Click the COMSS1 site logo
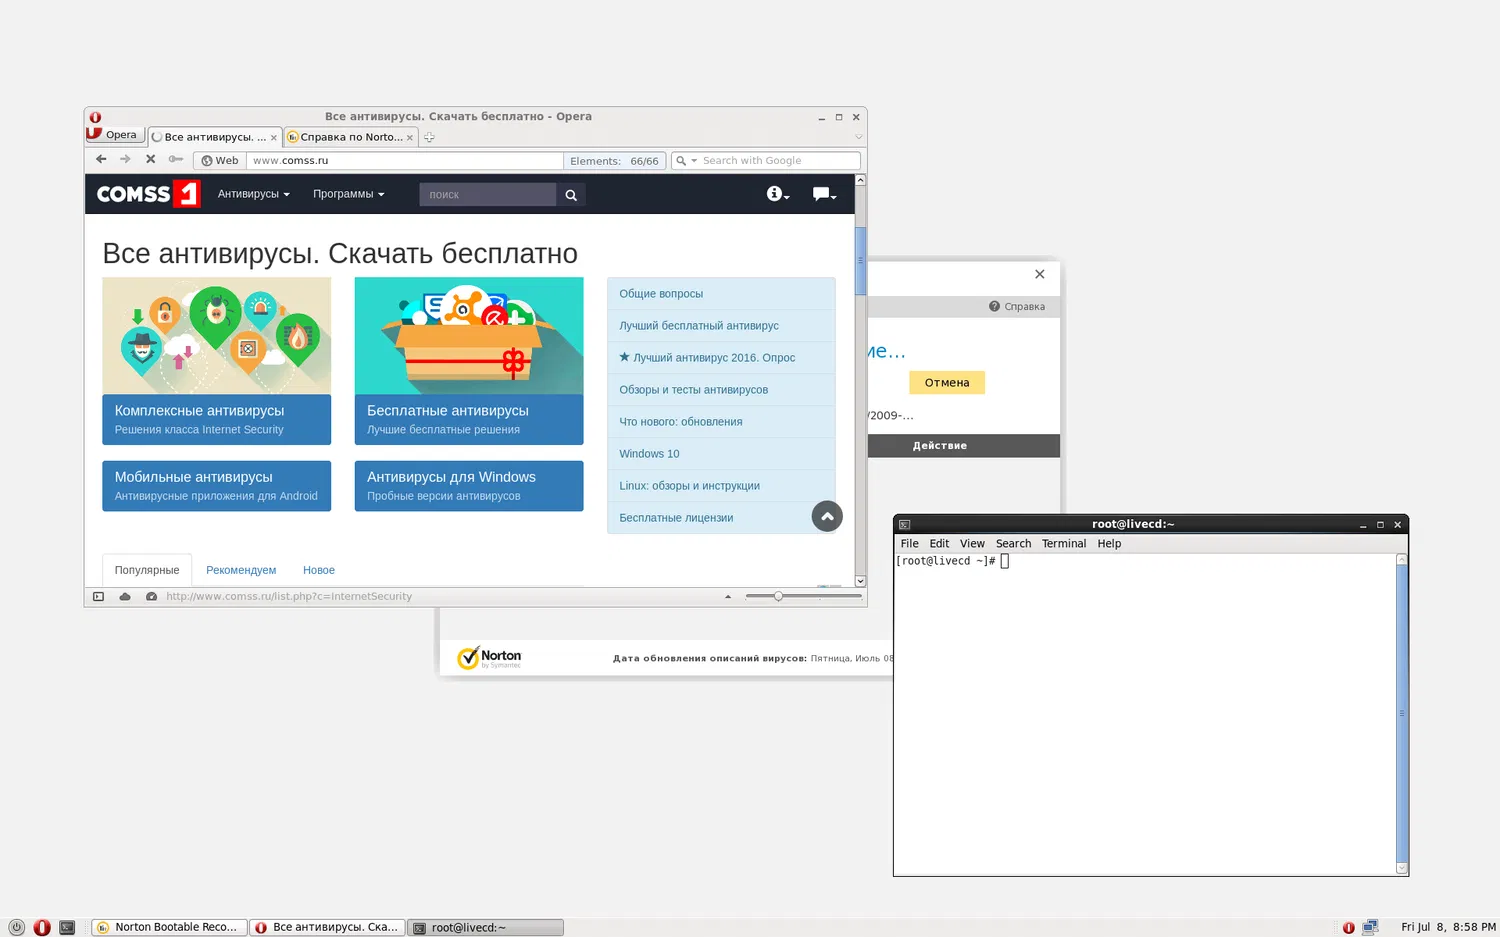This screenshot has width=1500, height=937. [x=148, y=194]
